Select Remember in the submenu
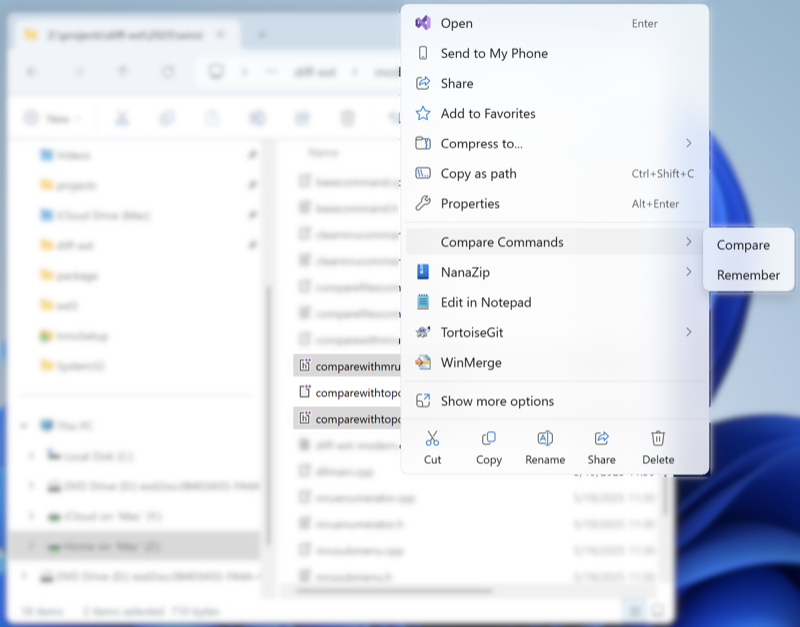The height and width of the screenshot is (627, 800). [x=748, y=275]
